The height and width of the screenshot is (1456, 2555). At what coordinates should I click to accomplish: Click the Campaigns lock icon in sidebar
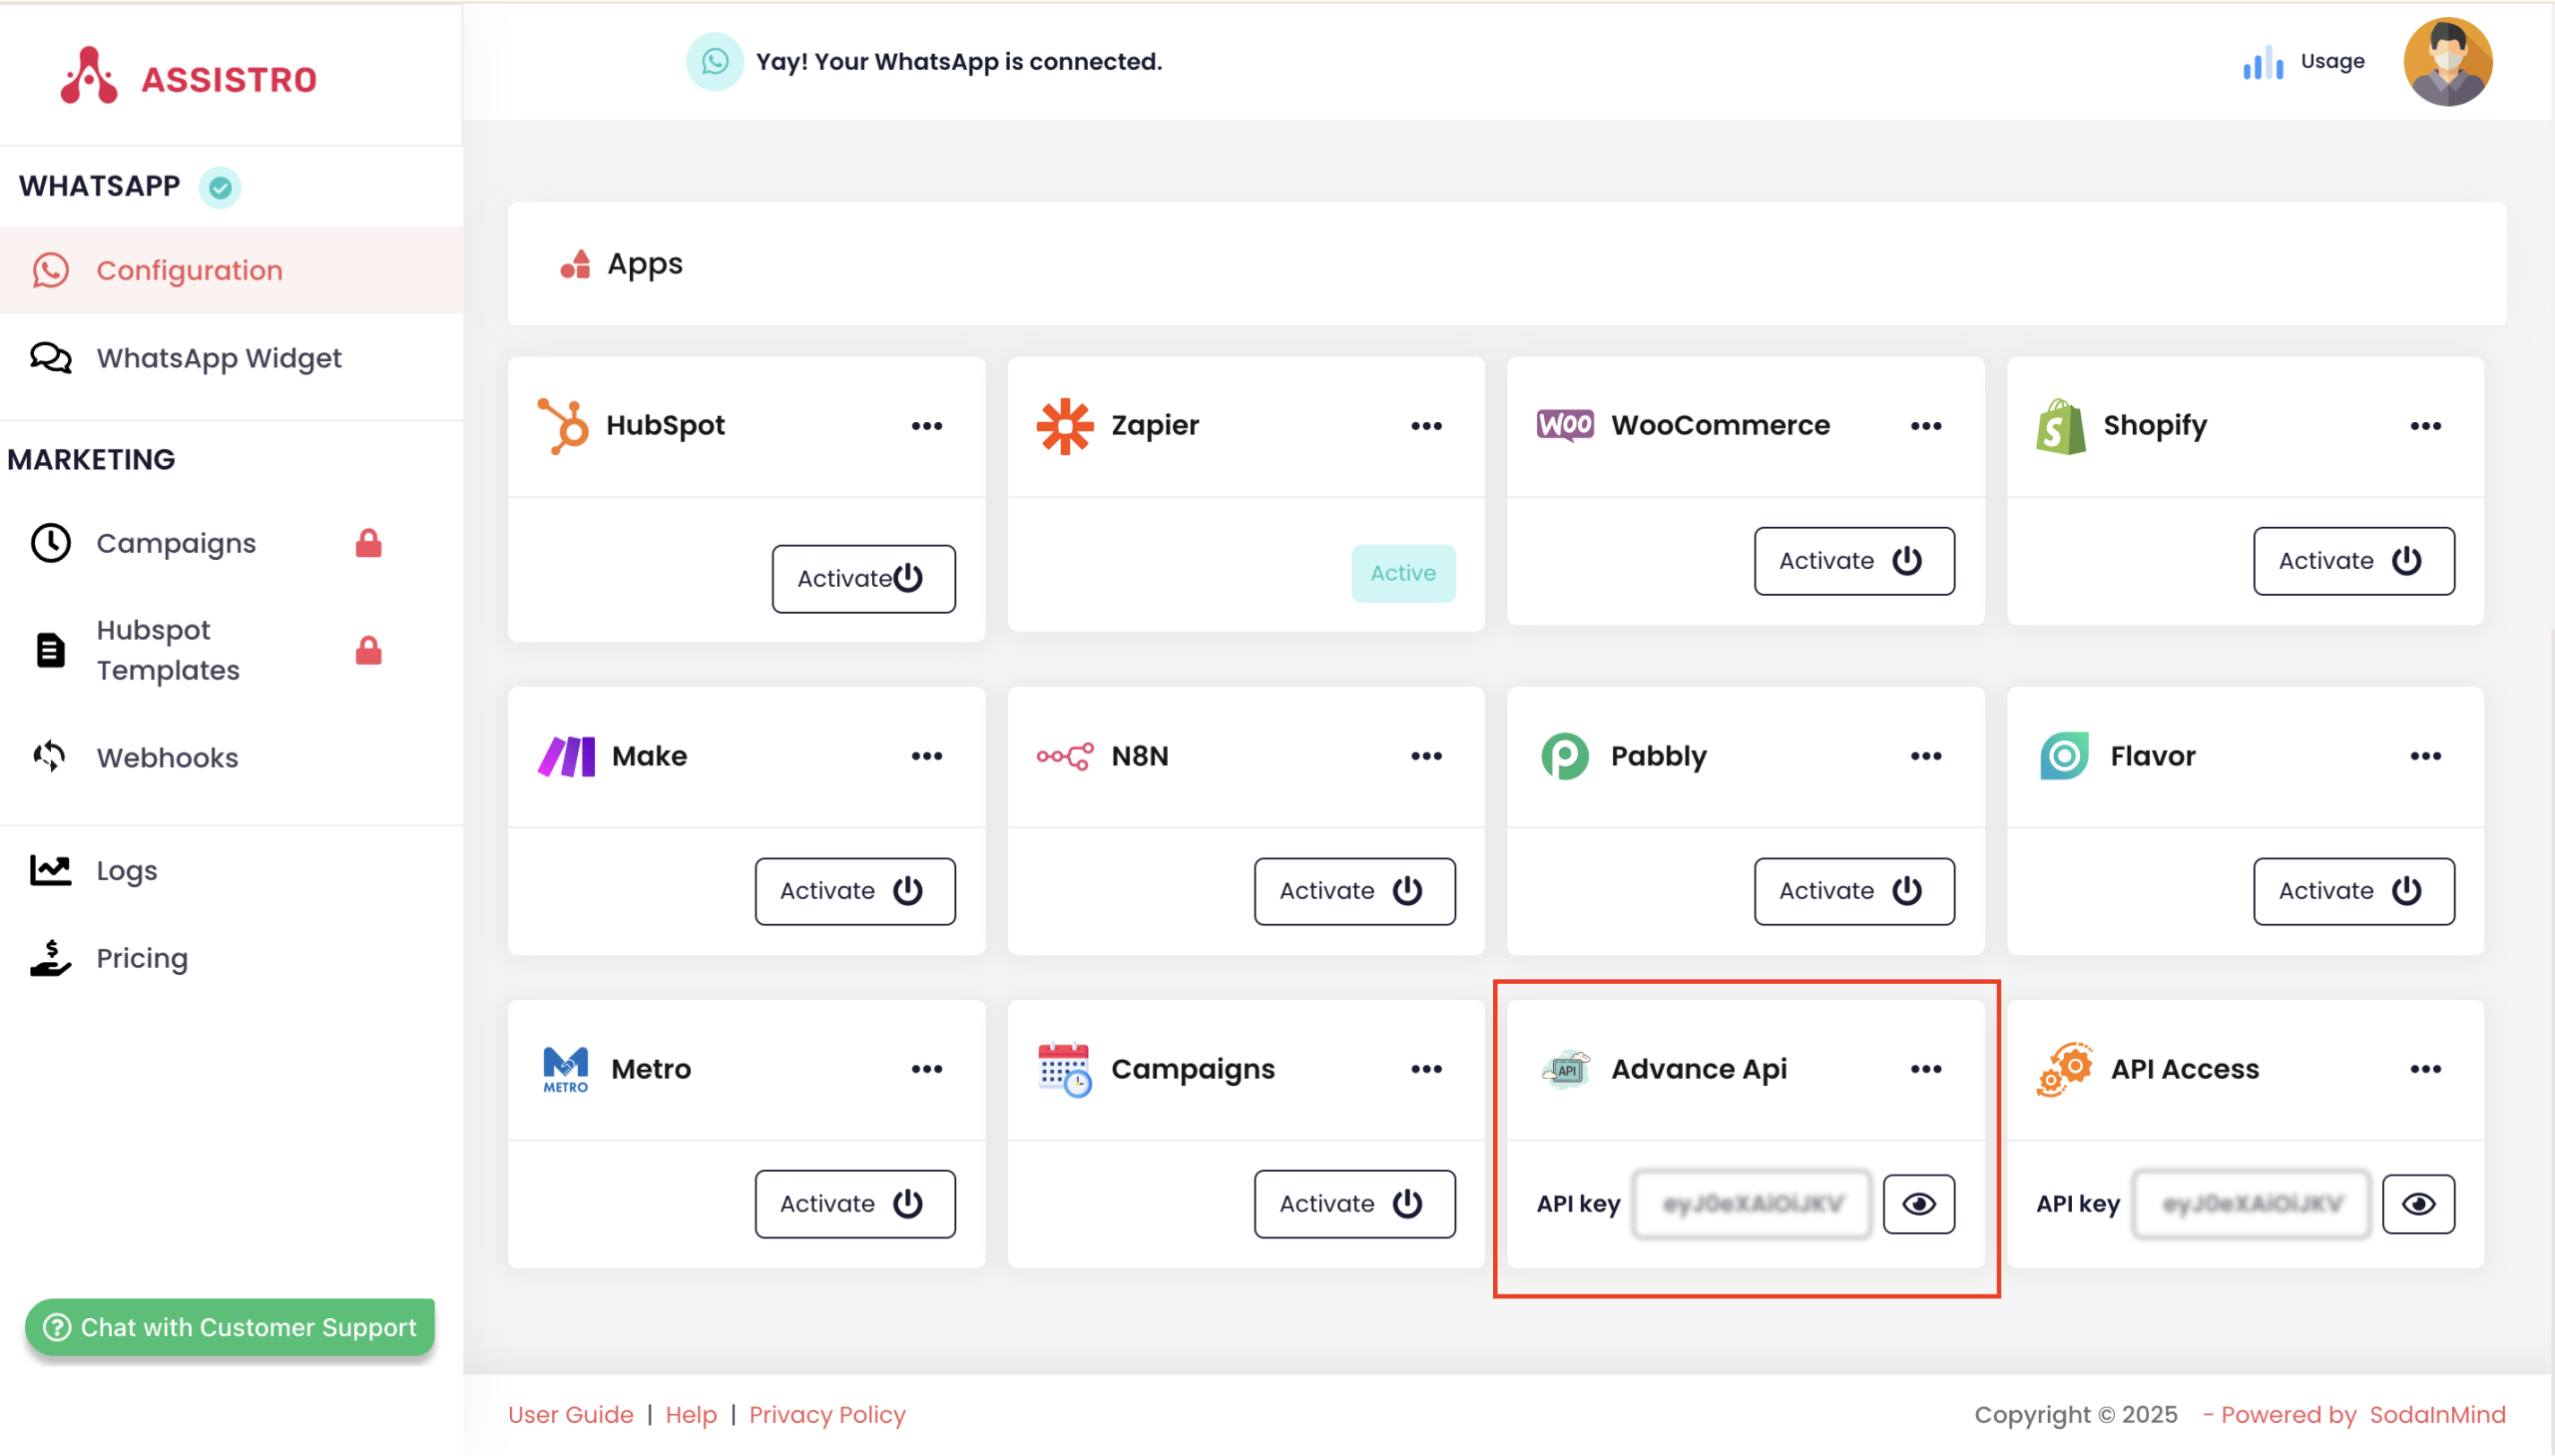[368, 543]
